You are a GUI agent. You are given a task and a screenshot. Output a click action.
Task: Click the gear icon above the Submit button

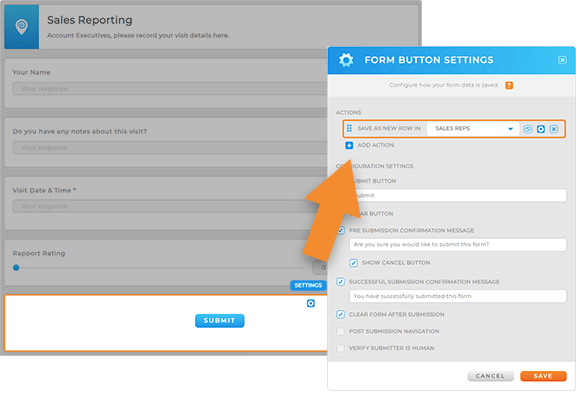311,303
